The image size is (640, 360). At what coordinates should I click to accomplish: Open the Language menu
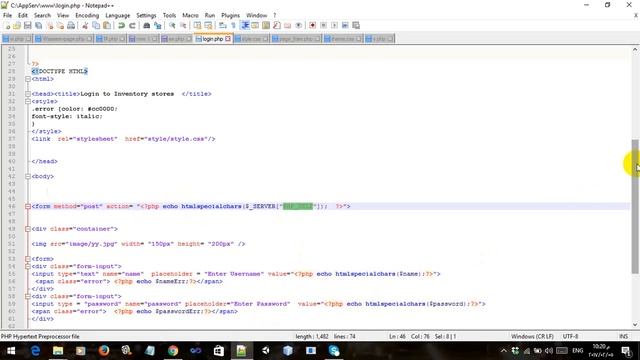coord(118,15)
